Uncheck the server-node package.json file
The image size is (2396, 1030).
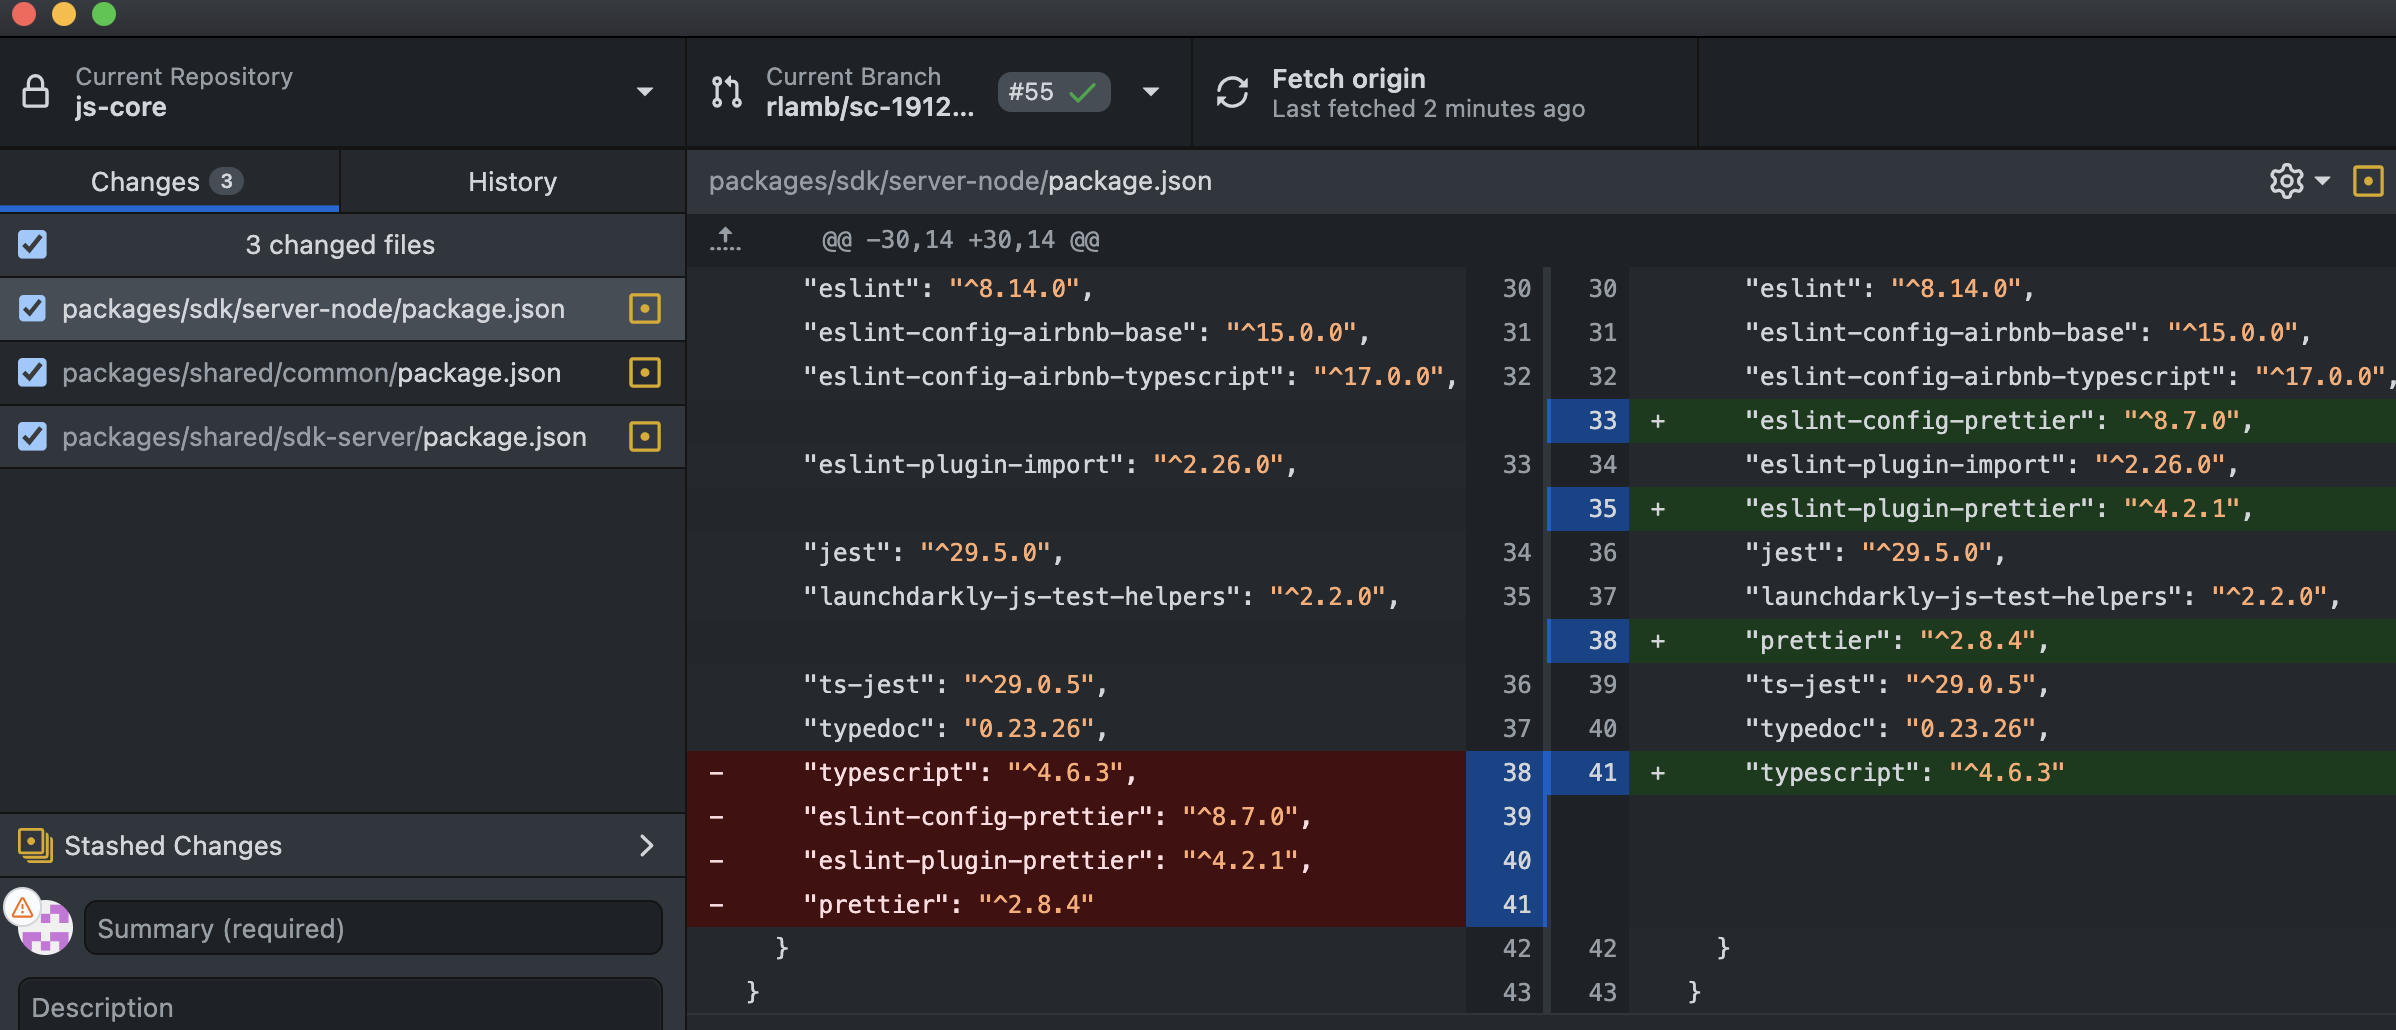click(x=33, y=309)
